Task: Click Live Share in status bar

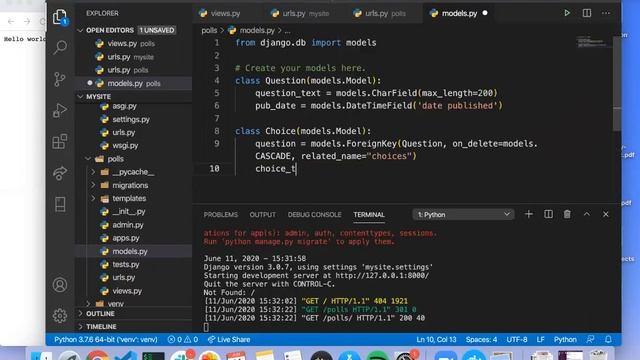Action: (x=229, y=340)
